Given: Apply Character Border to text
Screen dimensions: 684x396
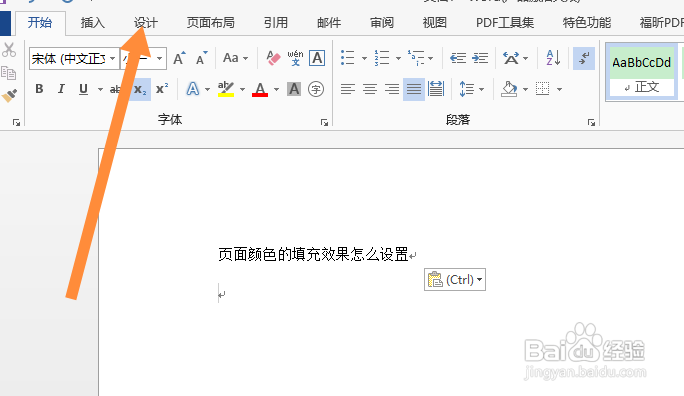Looking at the screenshot, I should (317, 58).
